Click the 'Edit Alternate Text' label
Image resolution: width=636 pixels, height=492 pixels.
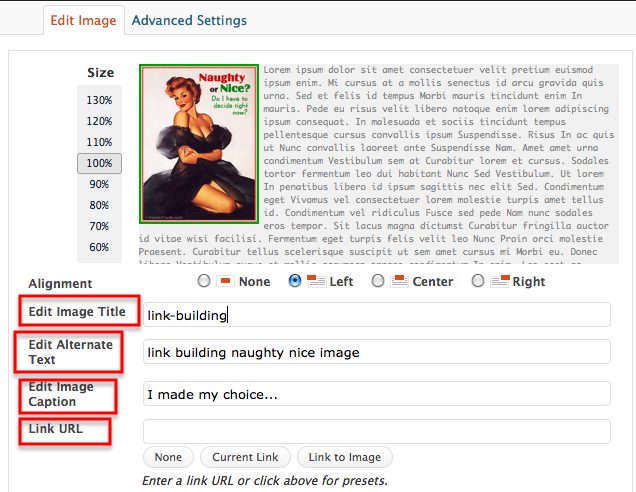pos(71,352)
